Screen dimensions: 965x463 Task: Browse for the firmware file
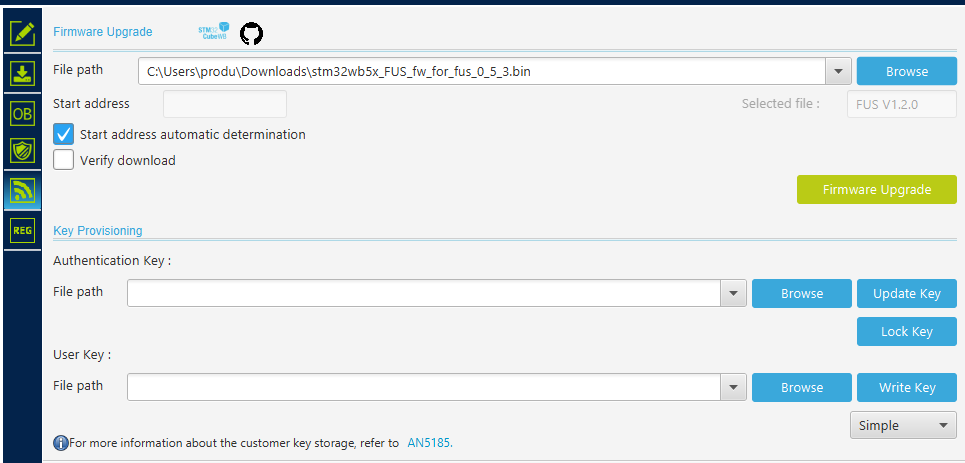[x=906, y=71]
